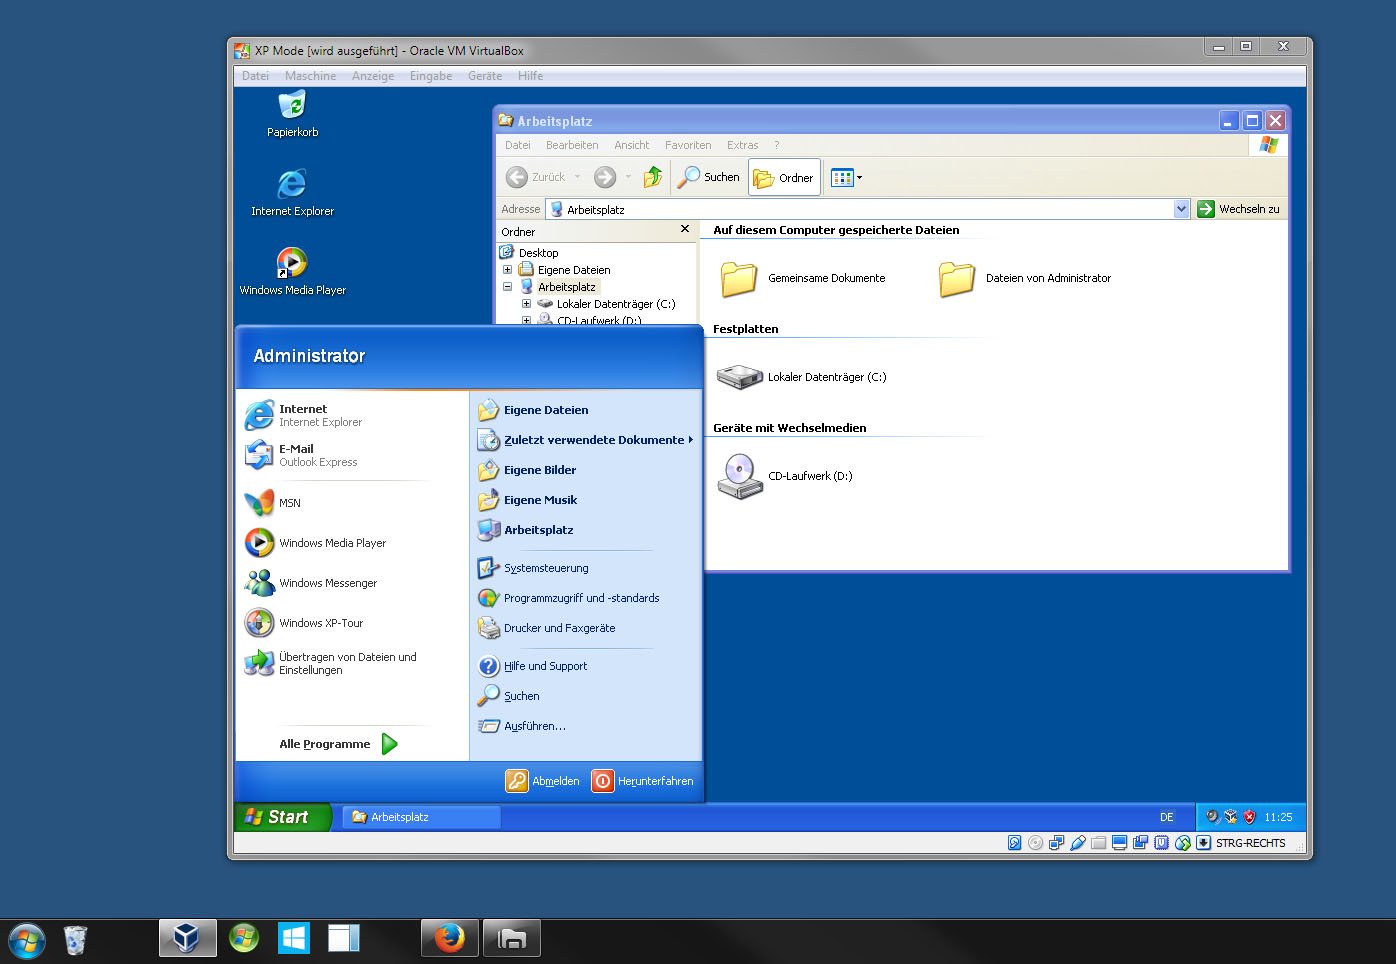Expand Eigene Dateien in folder tree
The height and width of the screenshot is (964, 1396).
pos(507,270)
